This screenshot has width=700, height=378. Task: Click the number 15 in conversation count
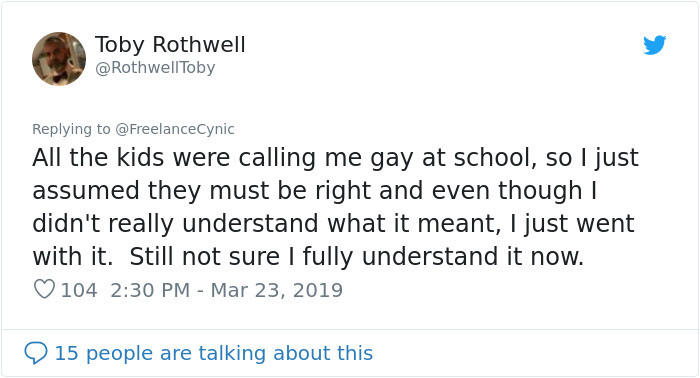coord(67,353)
